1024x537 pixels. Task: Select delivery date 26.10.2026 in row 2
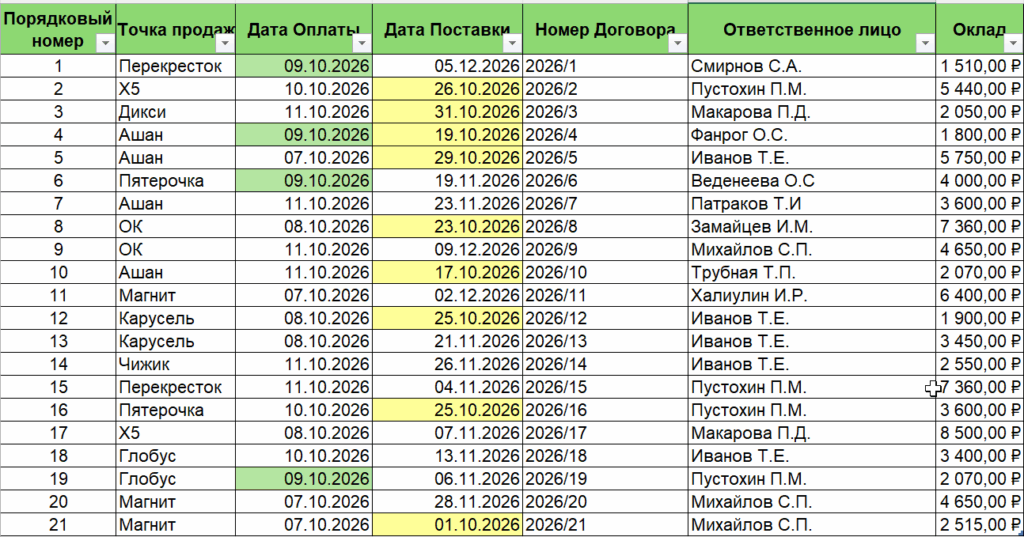point(448,89)
